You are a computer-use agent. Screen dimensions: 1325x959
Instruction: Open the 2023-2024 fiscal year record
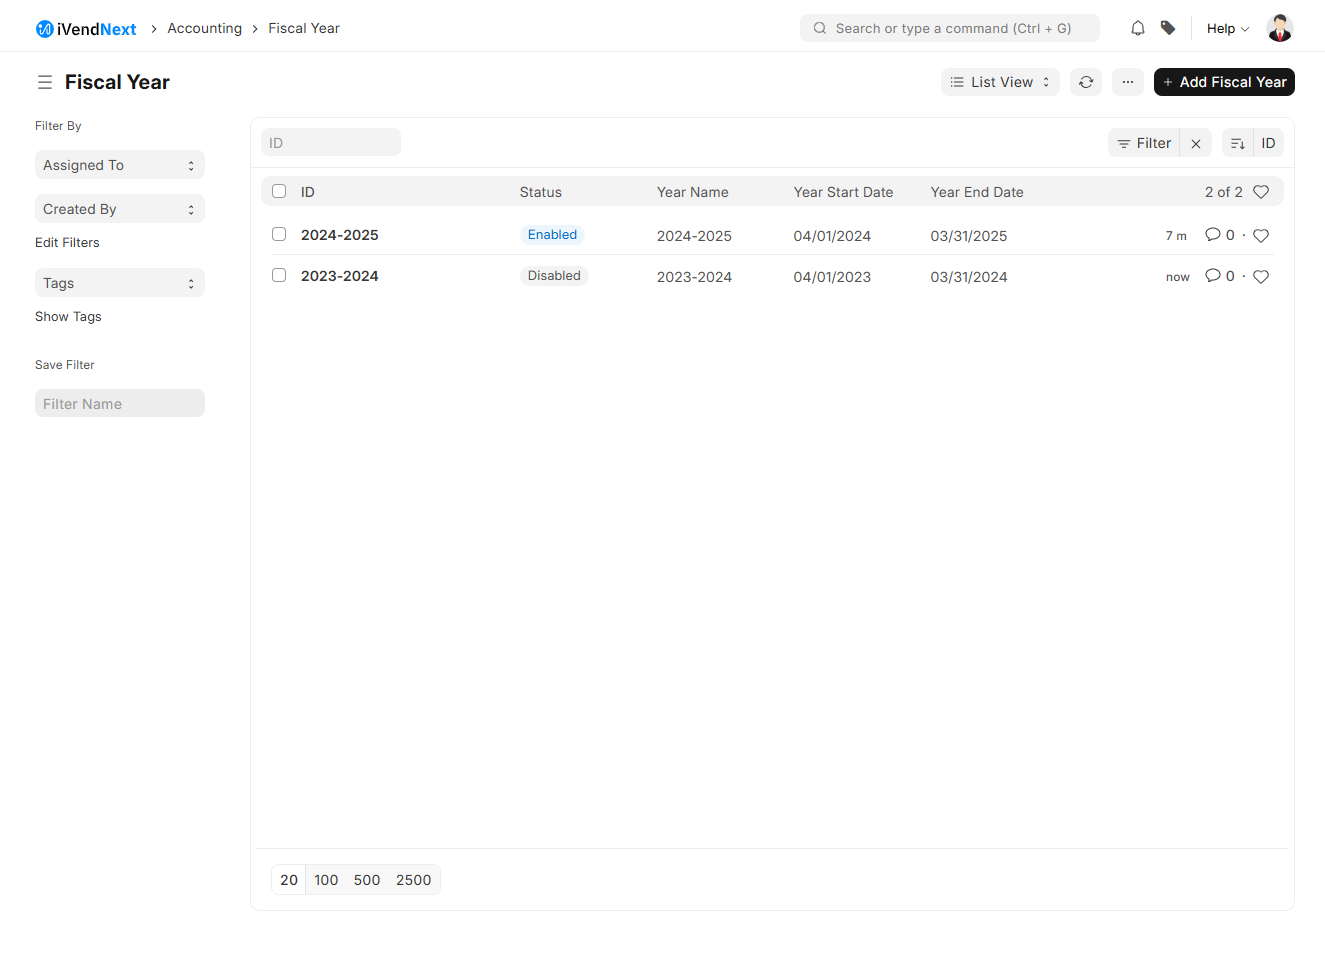point(340,276)
